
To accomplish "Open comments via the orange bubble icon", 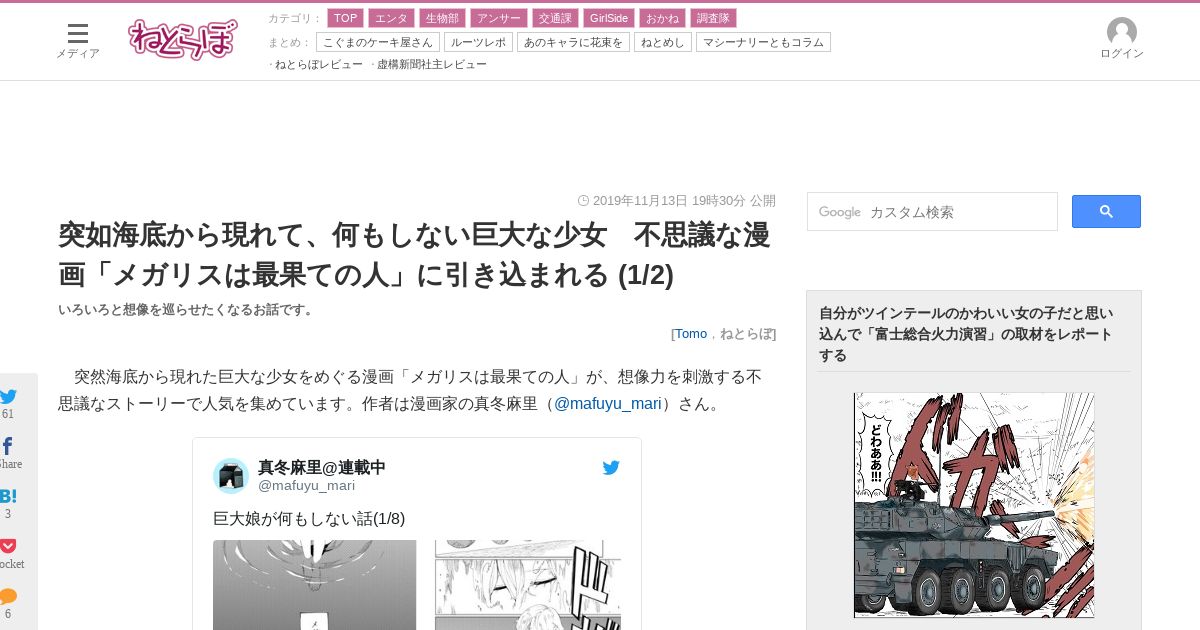I will [x=8, y=596].
